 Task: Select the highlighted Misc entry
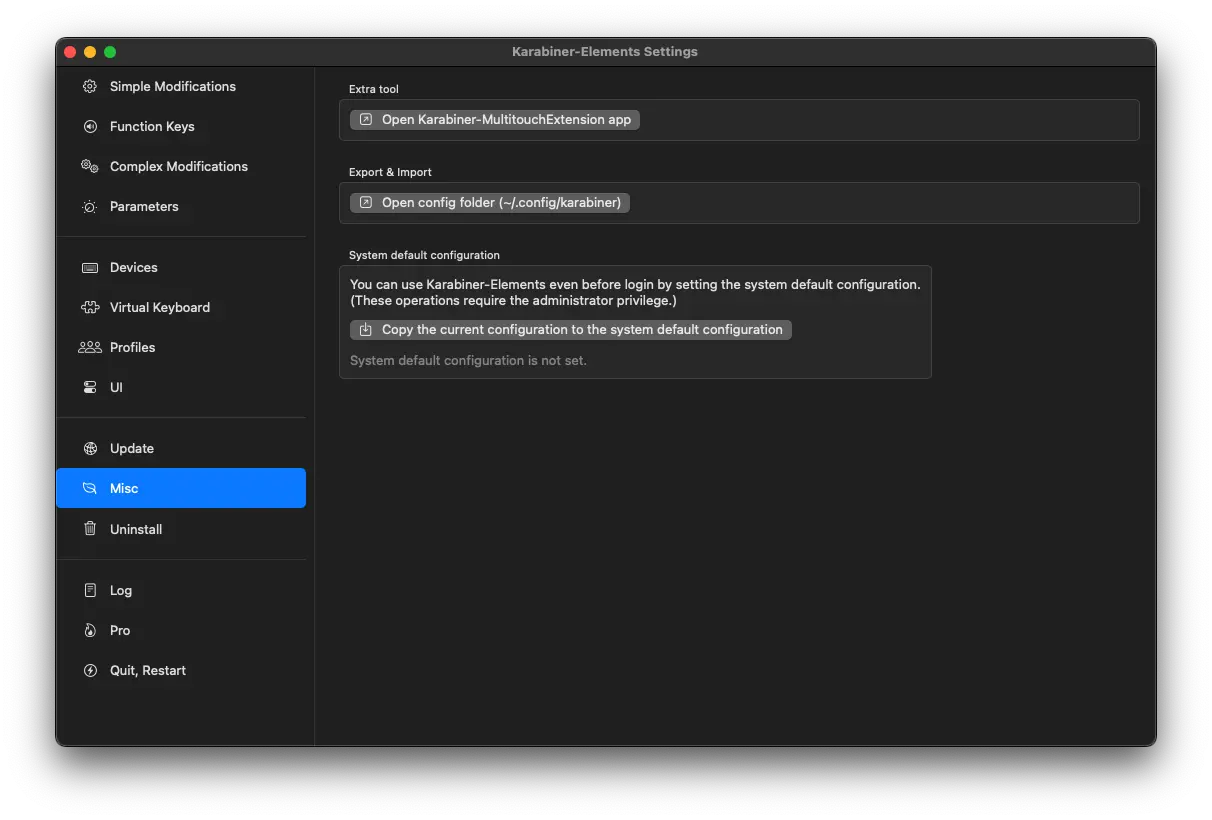[181, 488]
